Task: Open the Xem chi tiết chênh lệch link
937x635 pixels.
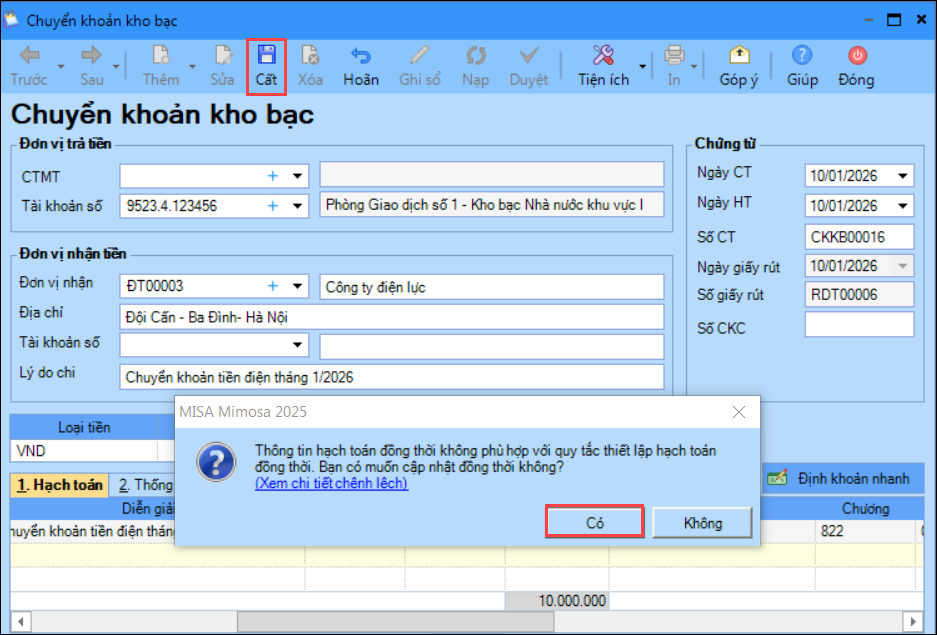Action: (331, 483)
